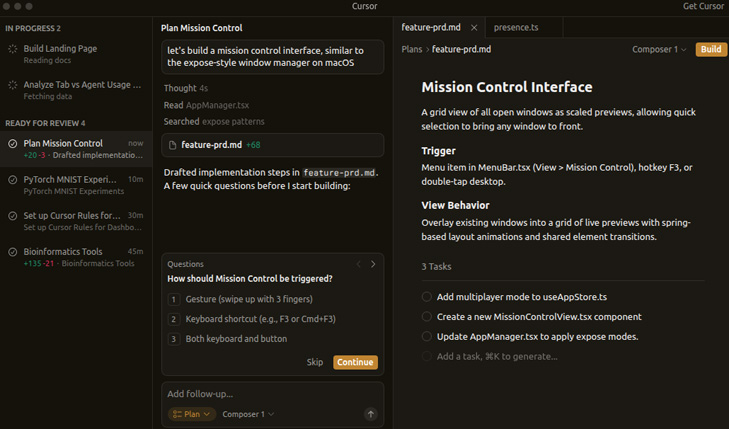
Task: Click the send arrow icon in follow-up box
Action: pos(370,414)
